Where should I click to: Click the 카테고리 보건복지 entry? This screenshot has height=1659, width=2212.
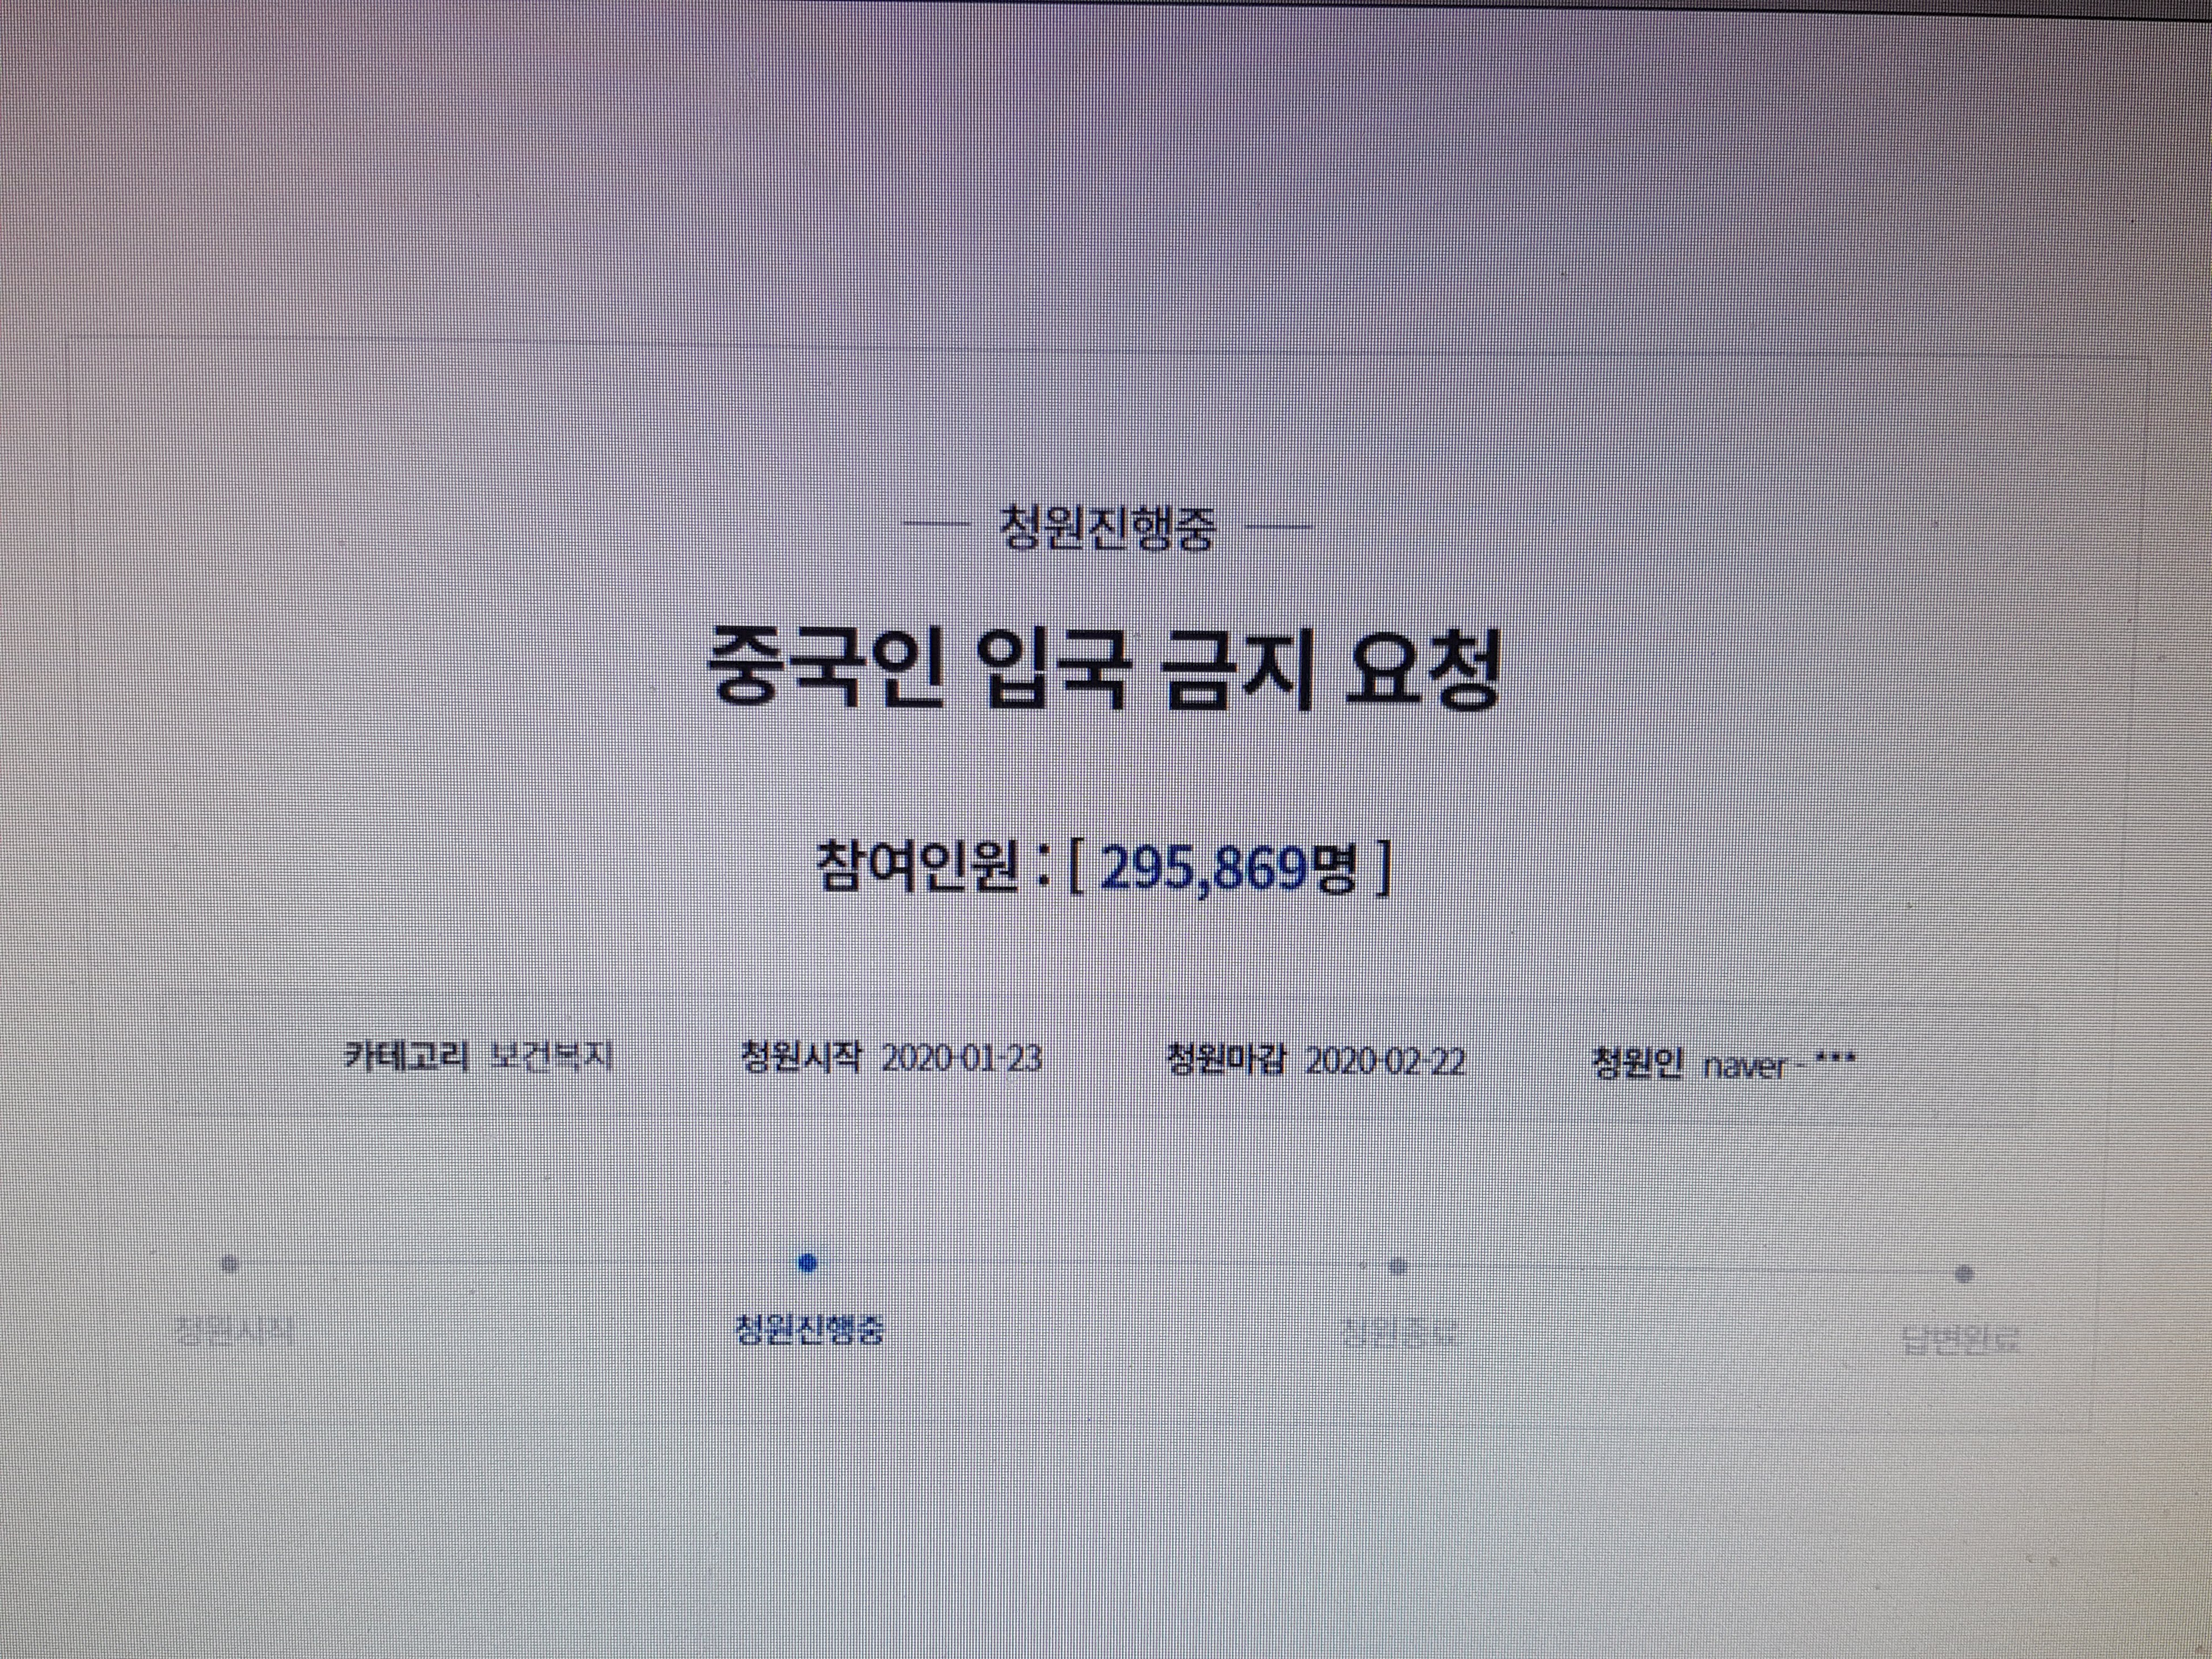[x=478, y=1056]
